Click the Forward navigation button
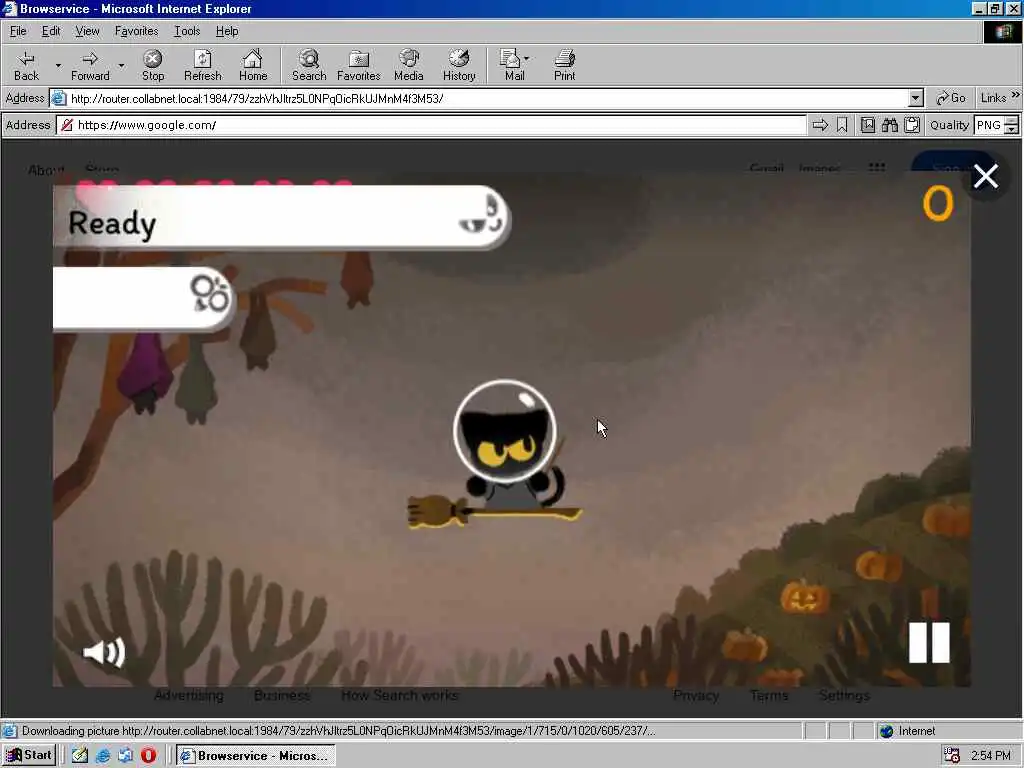1024x768 pixels. coord(90,66)
